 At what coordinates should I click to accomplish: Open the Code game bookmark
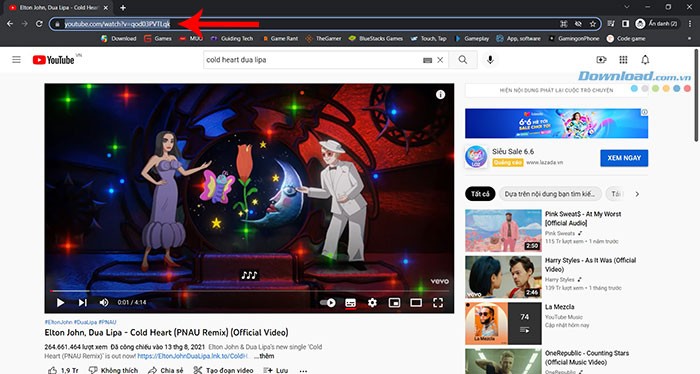click(626, 39)
